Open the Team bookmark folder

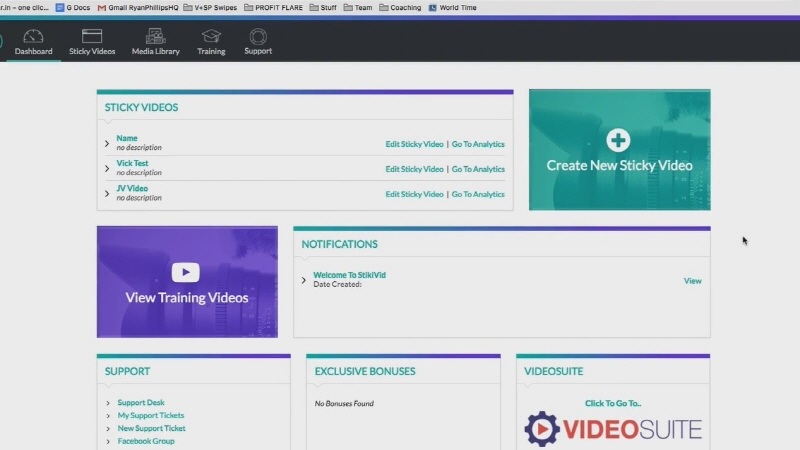click(358, 8)
